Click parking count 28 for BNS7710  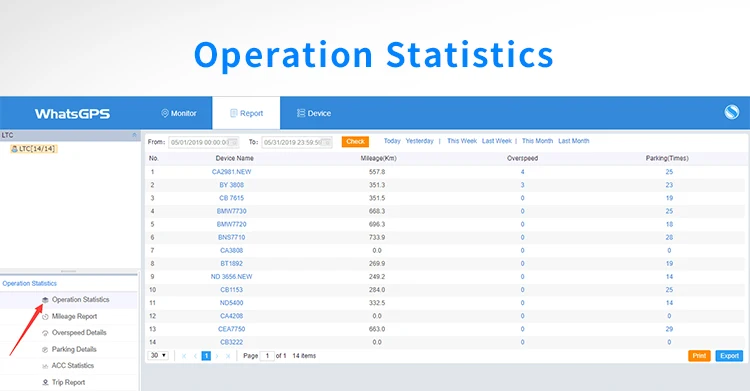[x=669, y=237]
